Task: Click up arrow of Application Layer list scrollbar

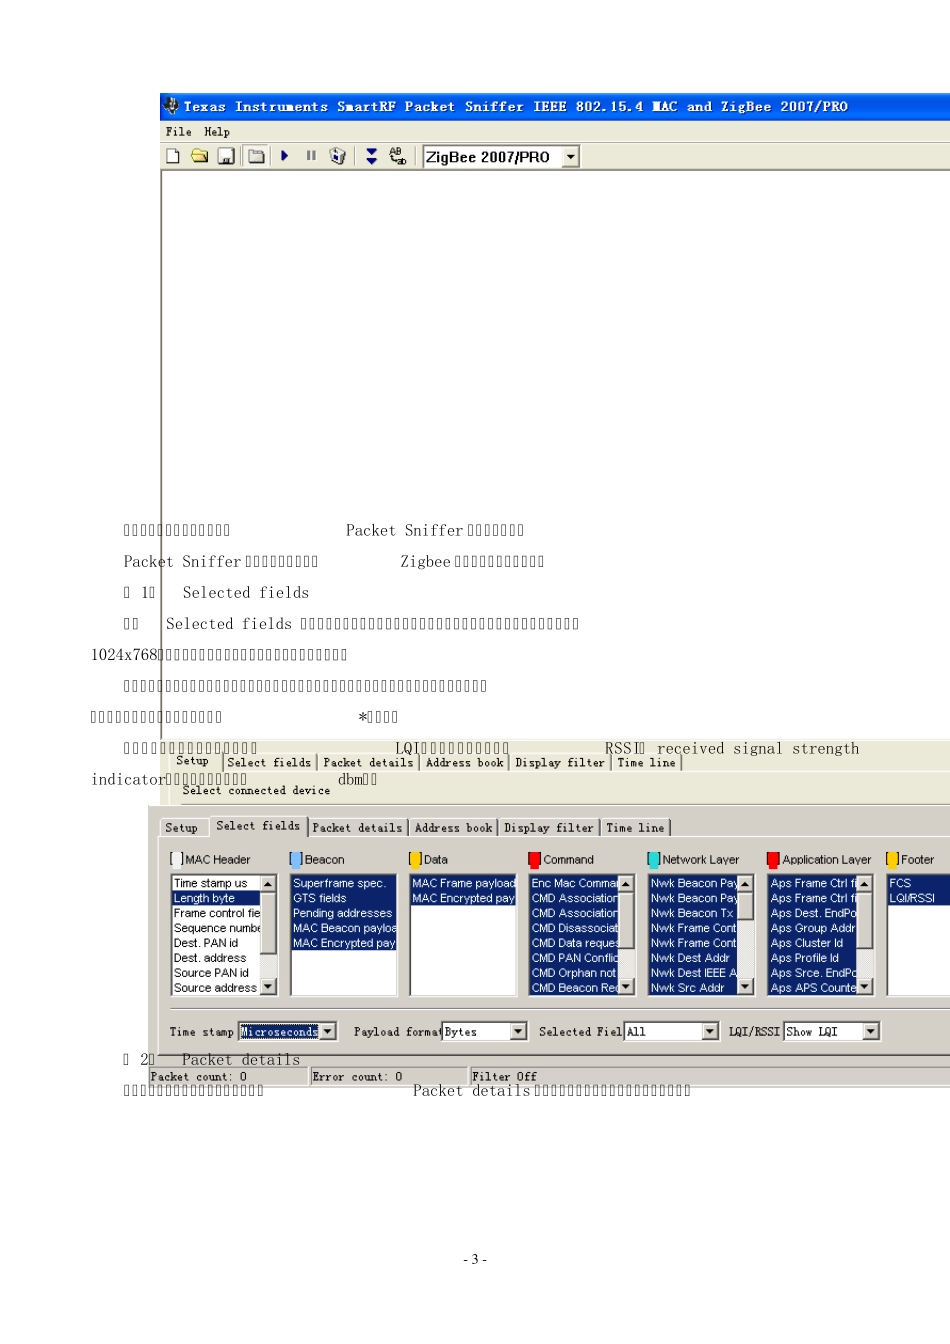Action: pyautogui.click(x=865, y=884)
